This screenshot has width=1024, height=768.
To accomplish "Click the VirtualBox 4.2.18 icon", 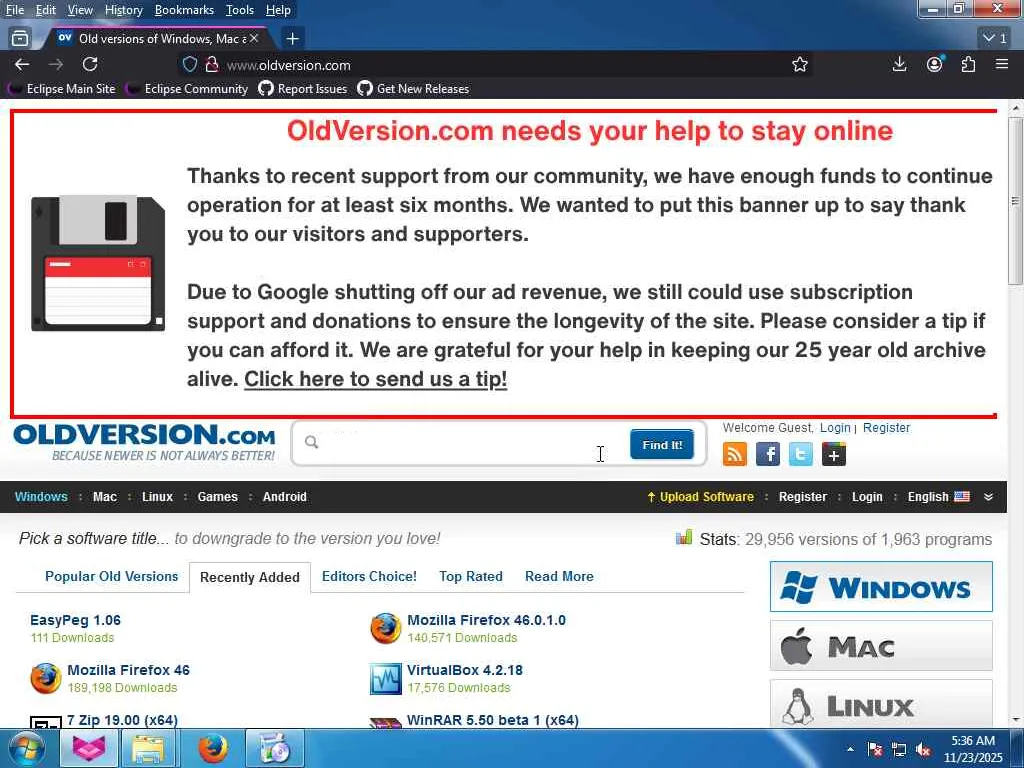I will [x=385, y=679].
